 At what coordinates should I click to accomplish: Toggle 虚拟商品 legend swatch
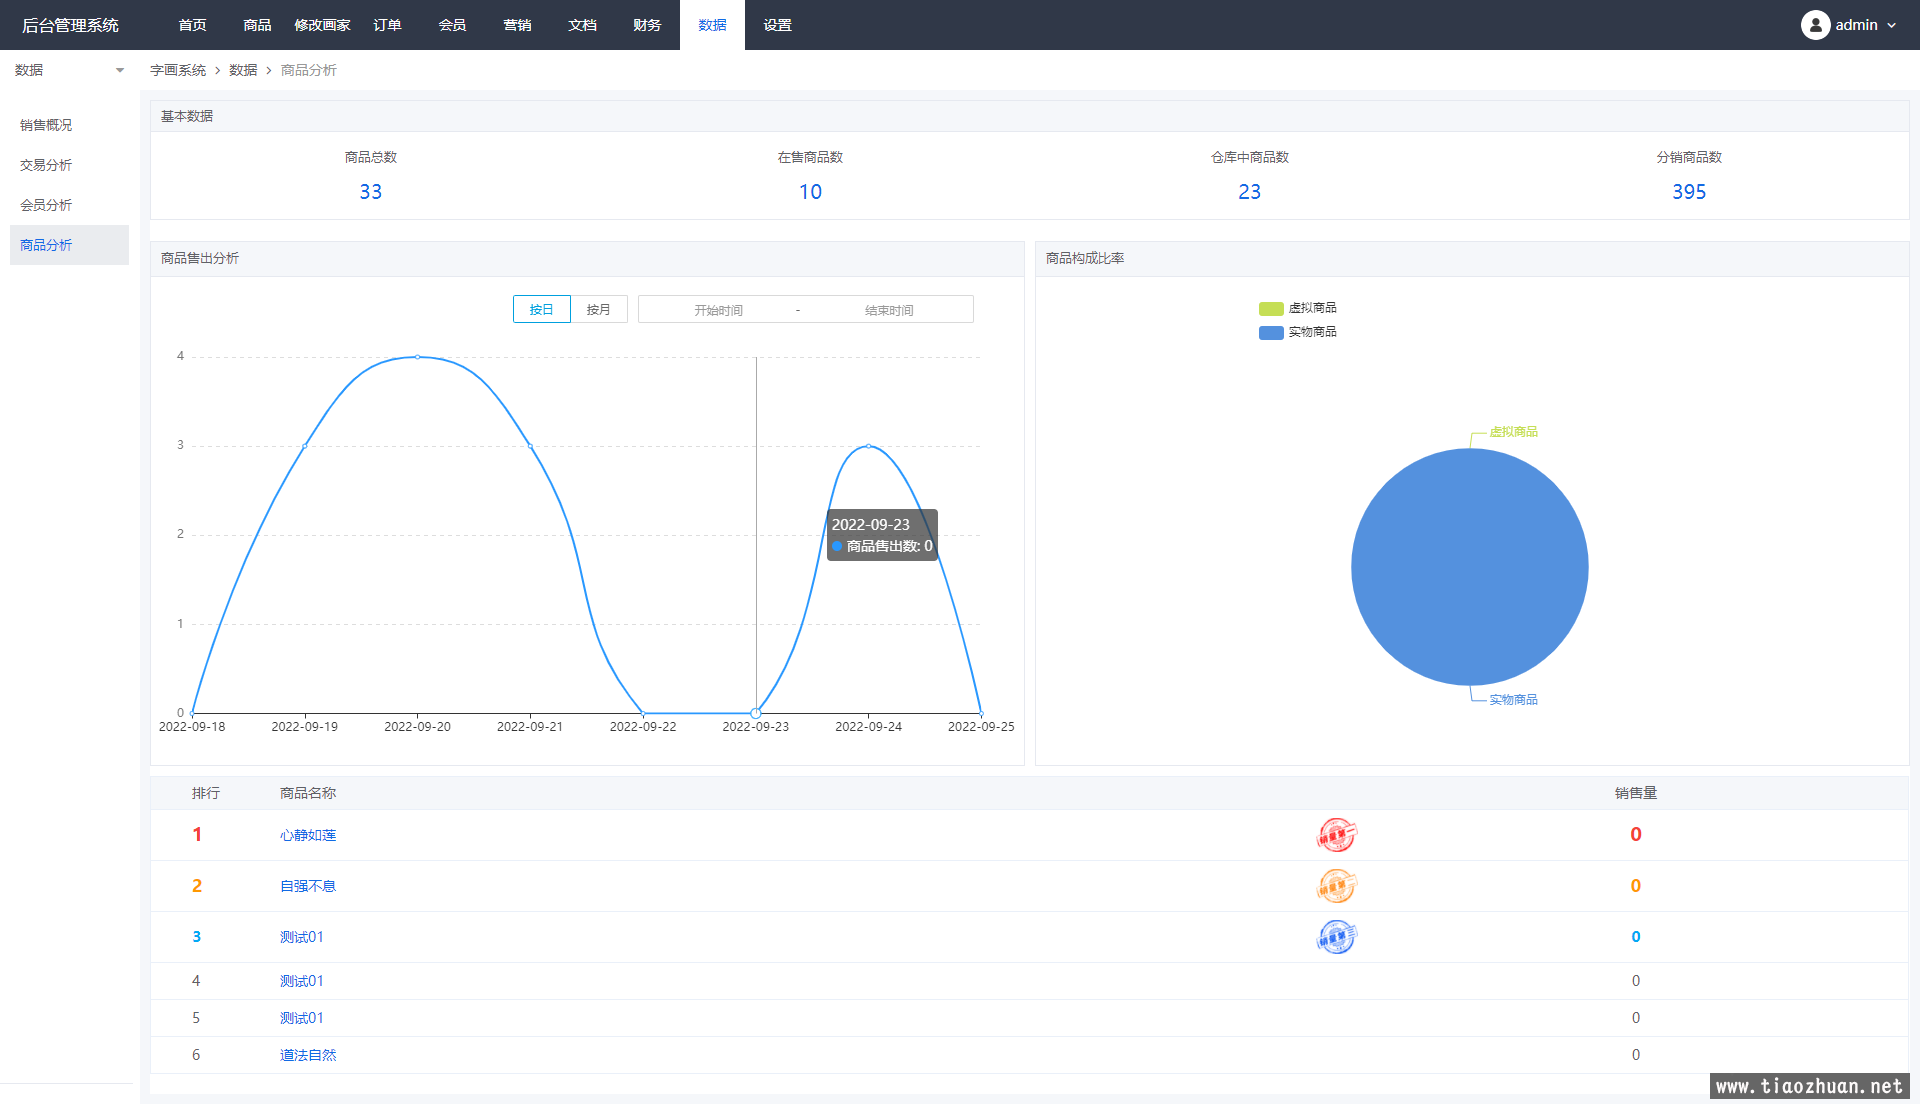coord(1271,308)
